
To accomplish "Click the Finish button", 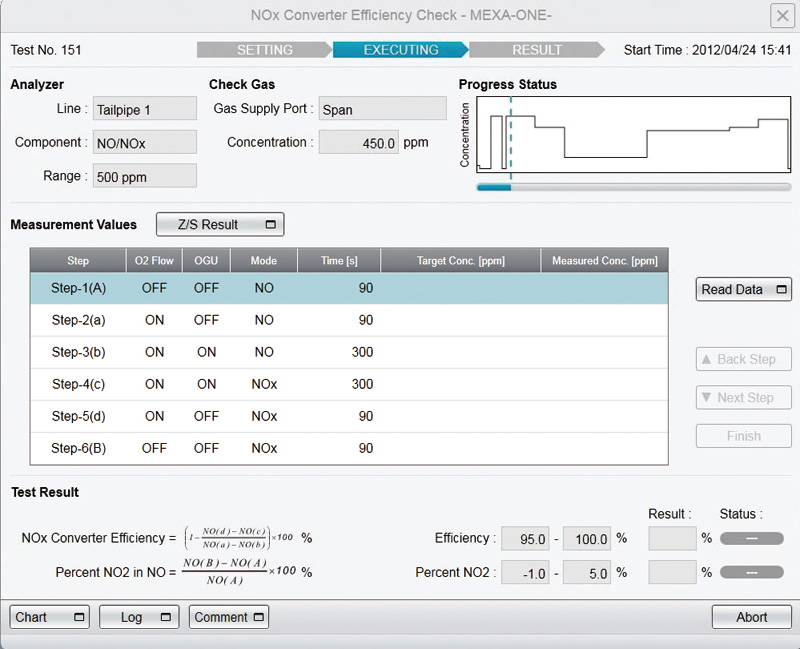I will pyautogui.click(x=743, y=436).
